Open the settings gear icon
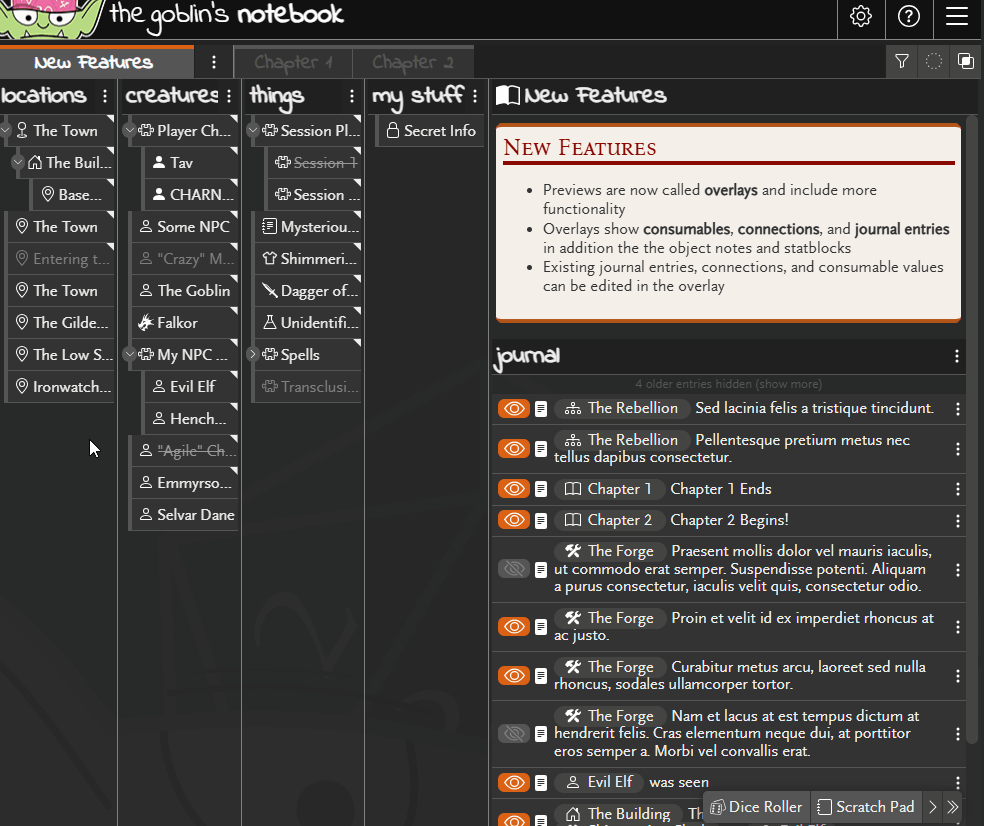984x826 pixels. click(x=861, y=17)
